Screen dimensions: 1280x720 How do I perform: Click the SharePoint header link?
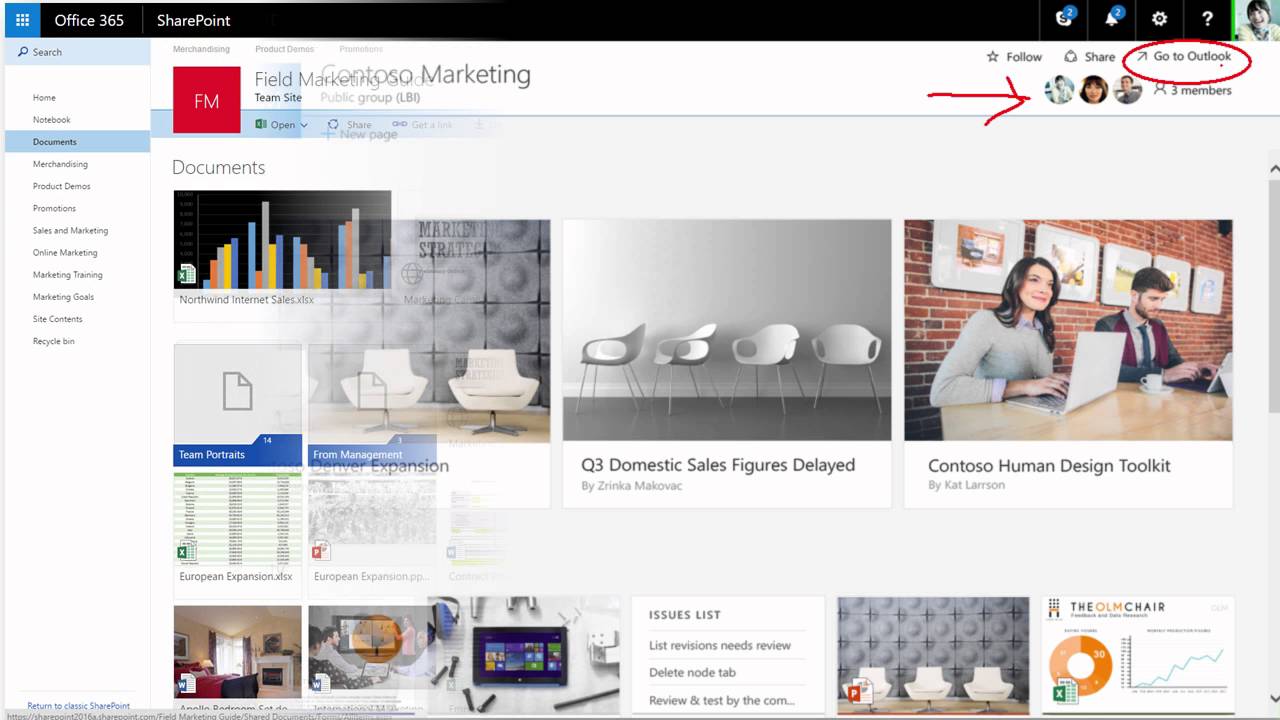pos(194,20)
